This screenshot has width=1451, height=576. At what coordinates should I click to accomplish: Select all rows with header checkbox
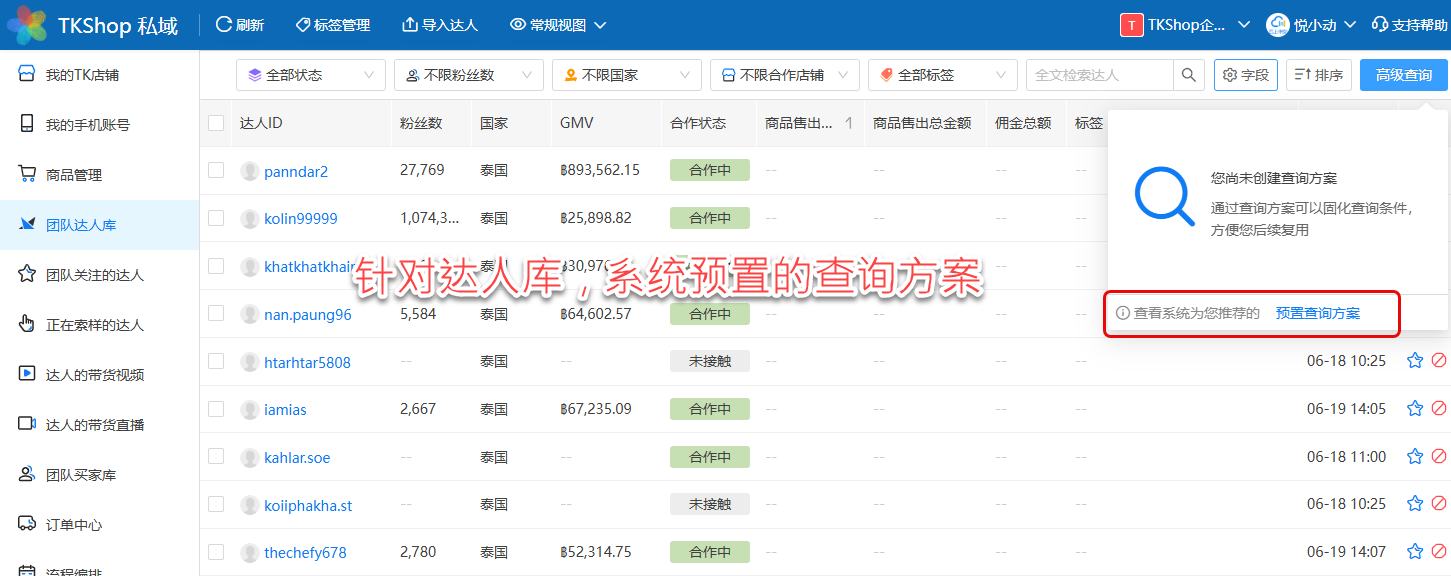tap(216, 123)
